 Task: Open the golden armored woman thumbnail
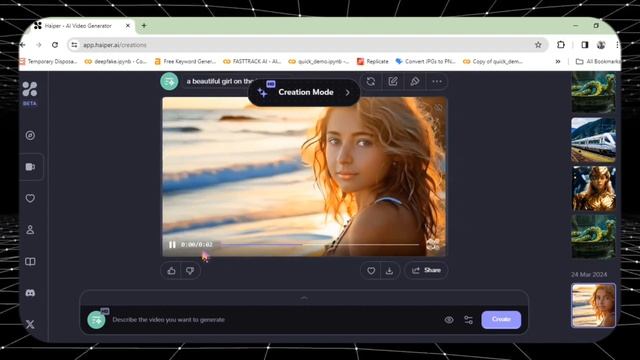[593, 189]
